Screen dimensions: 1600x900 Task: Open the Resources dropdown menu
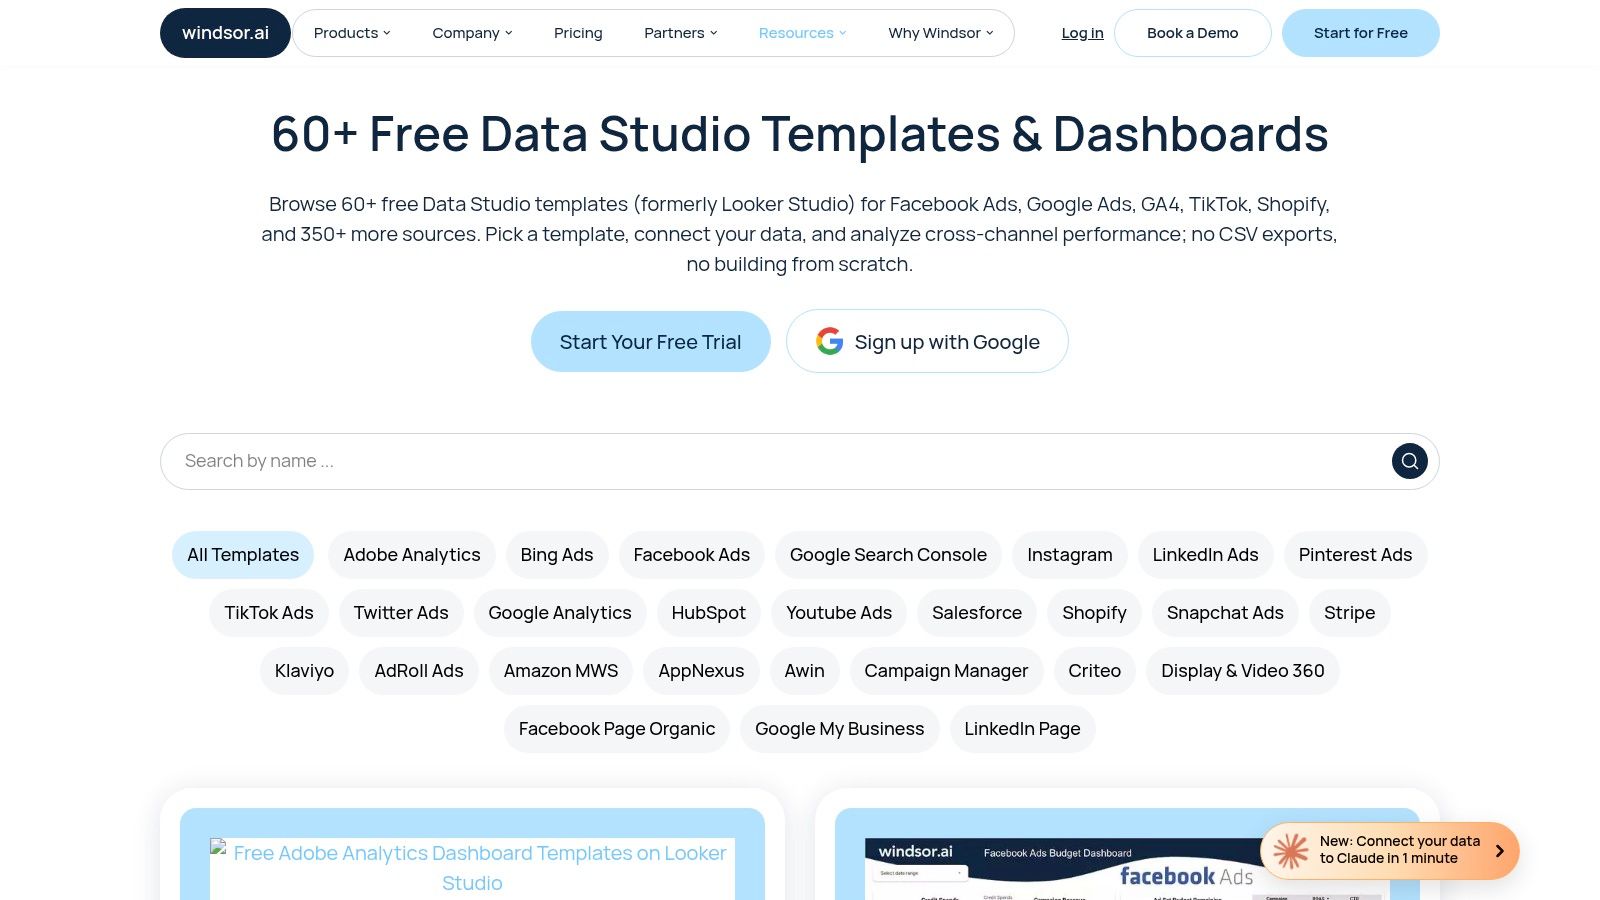(x=802, y=33)
